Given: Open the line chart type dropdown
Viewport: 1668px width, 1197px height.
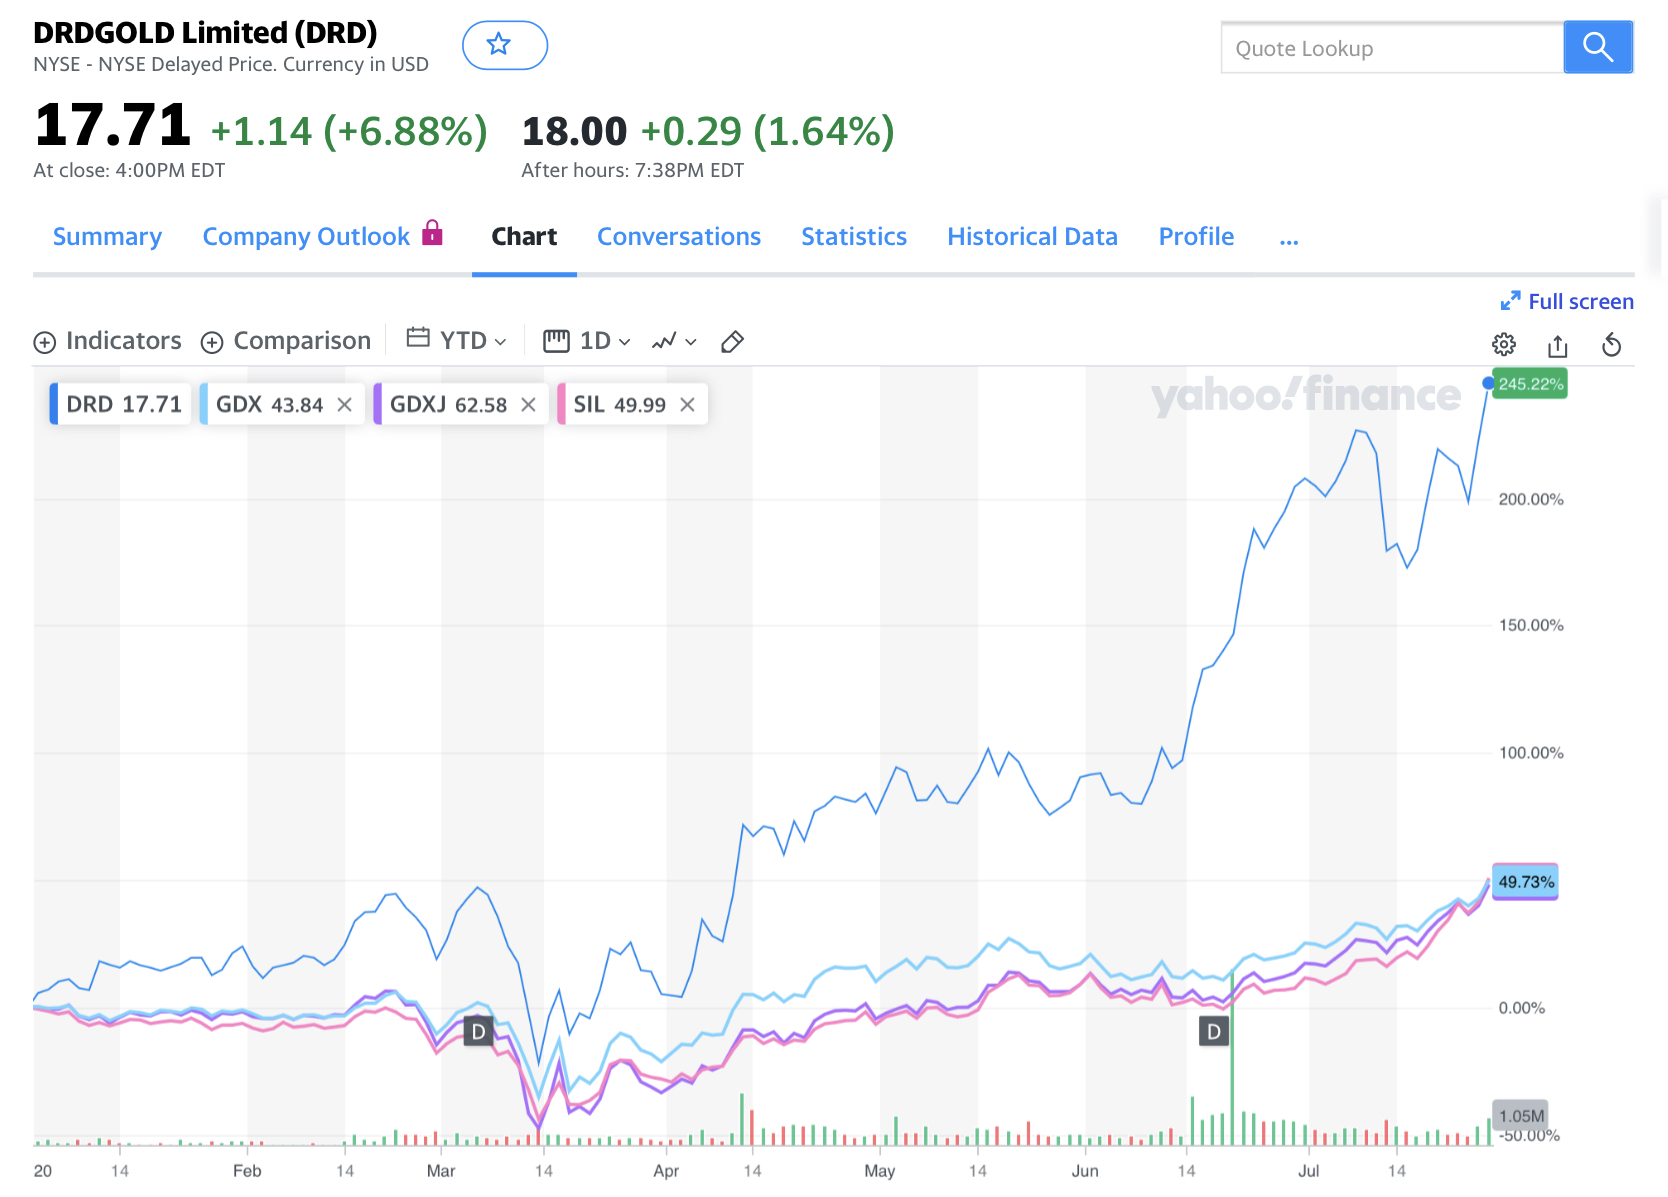Looking at the screenshot, I should click(x=674, y=342).
